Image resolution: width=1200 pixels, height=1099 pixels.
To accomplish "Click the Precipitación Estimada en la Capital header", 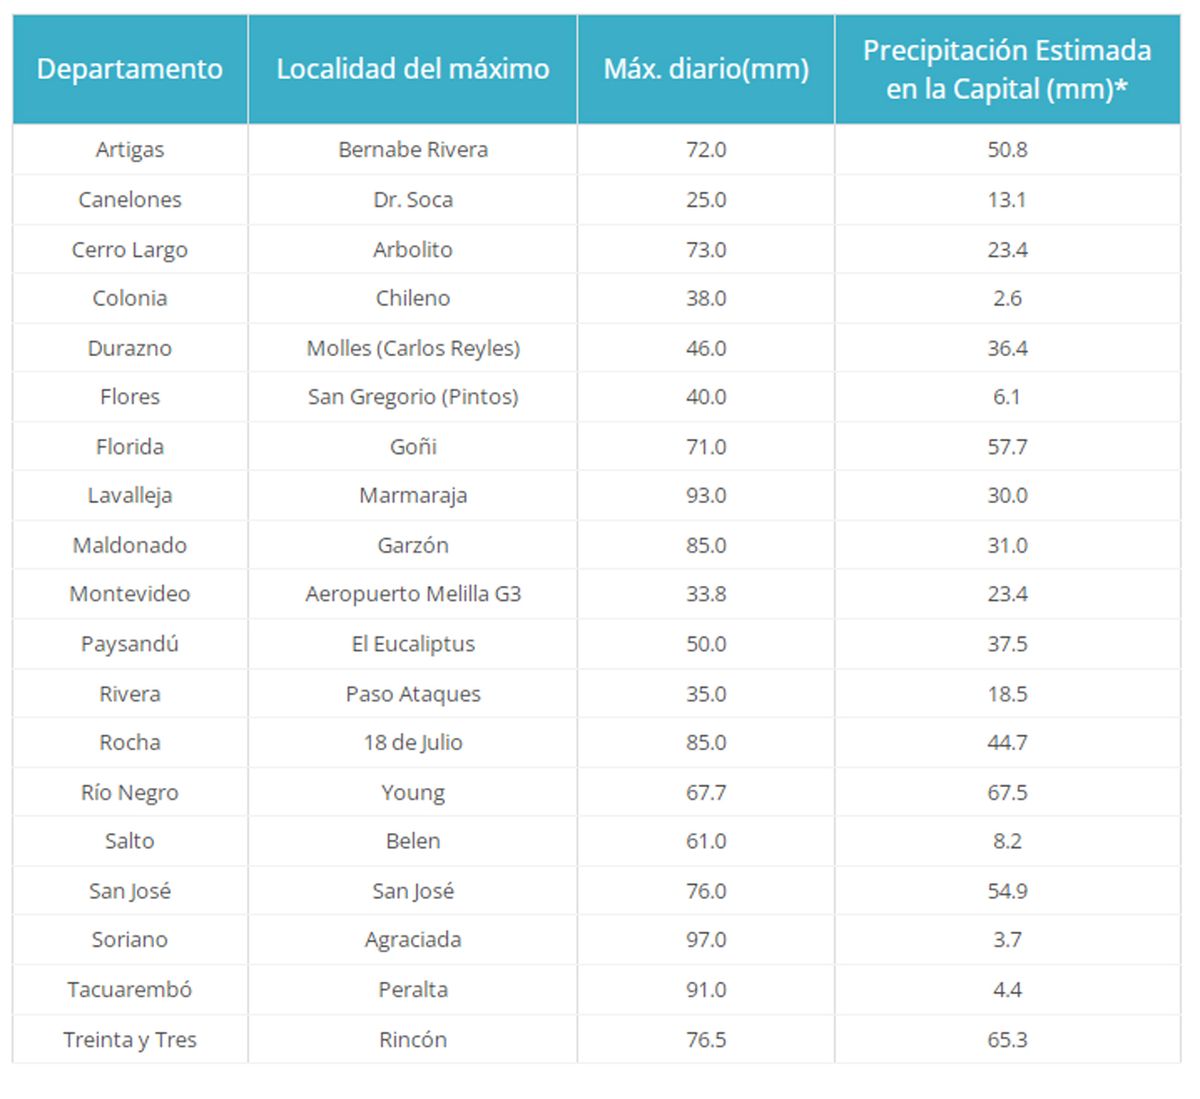I will (x=1007, y=69).
